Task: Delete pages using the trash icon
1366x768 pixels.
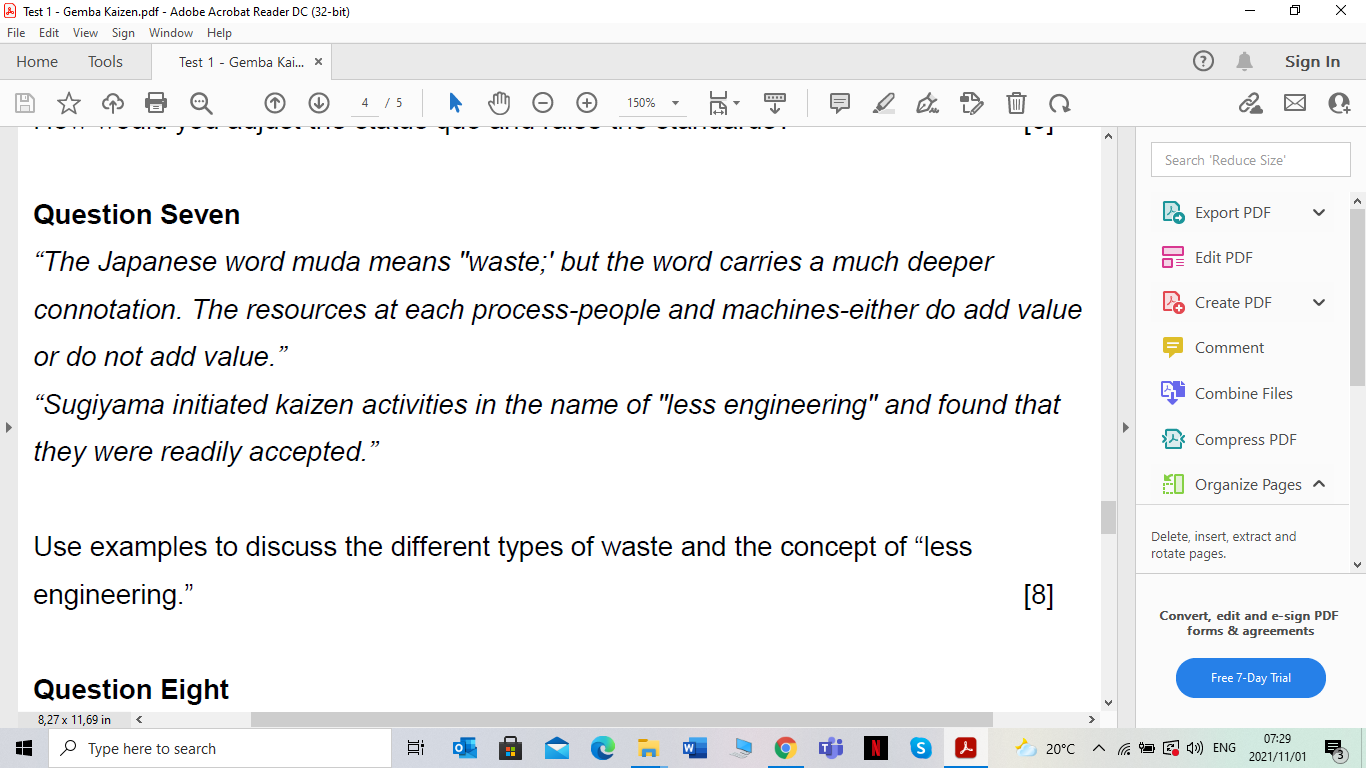Action: click(1016, 103)
